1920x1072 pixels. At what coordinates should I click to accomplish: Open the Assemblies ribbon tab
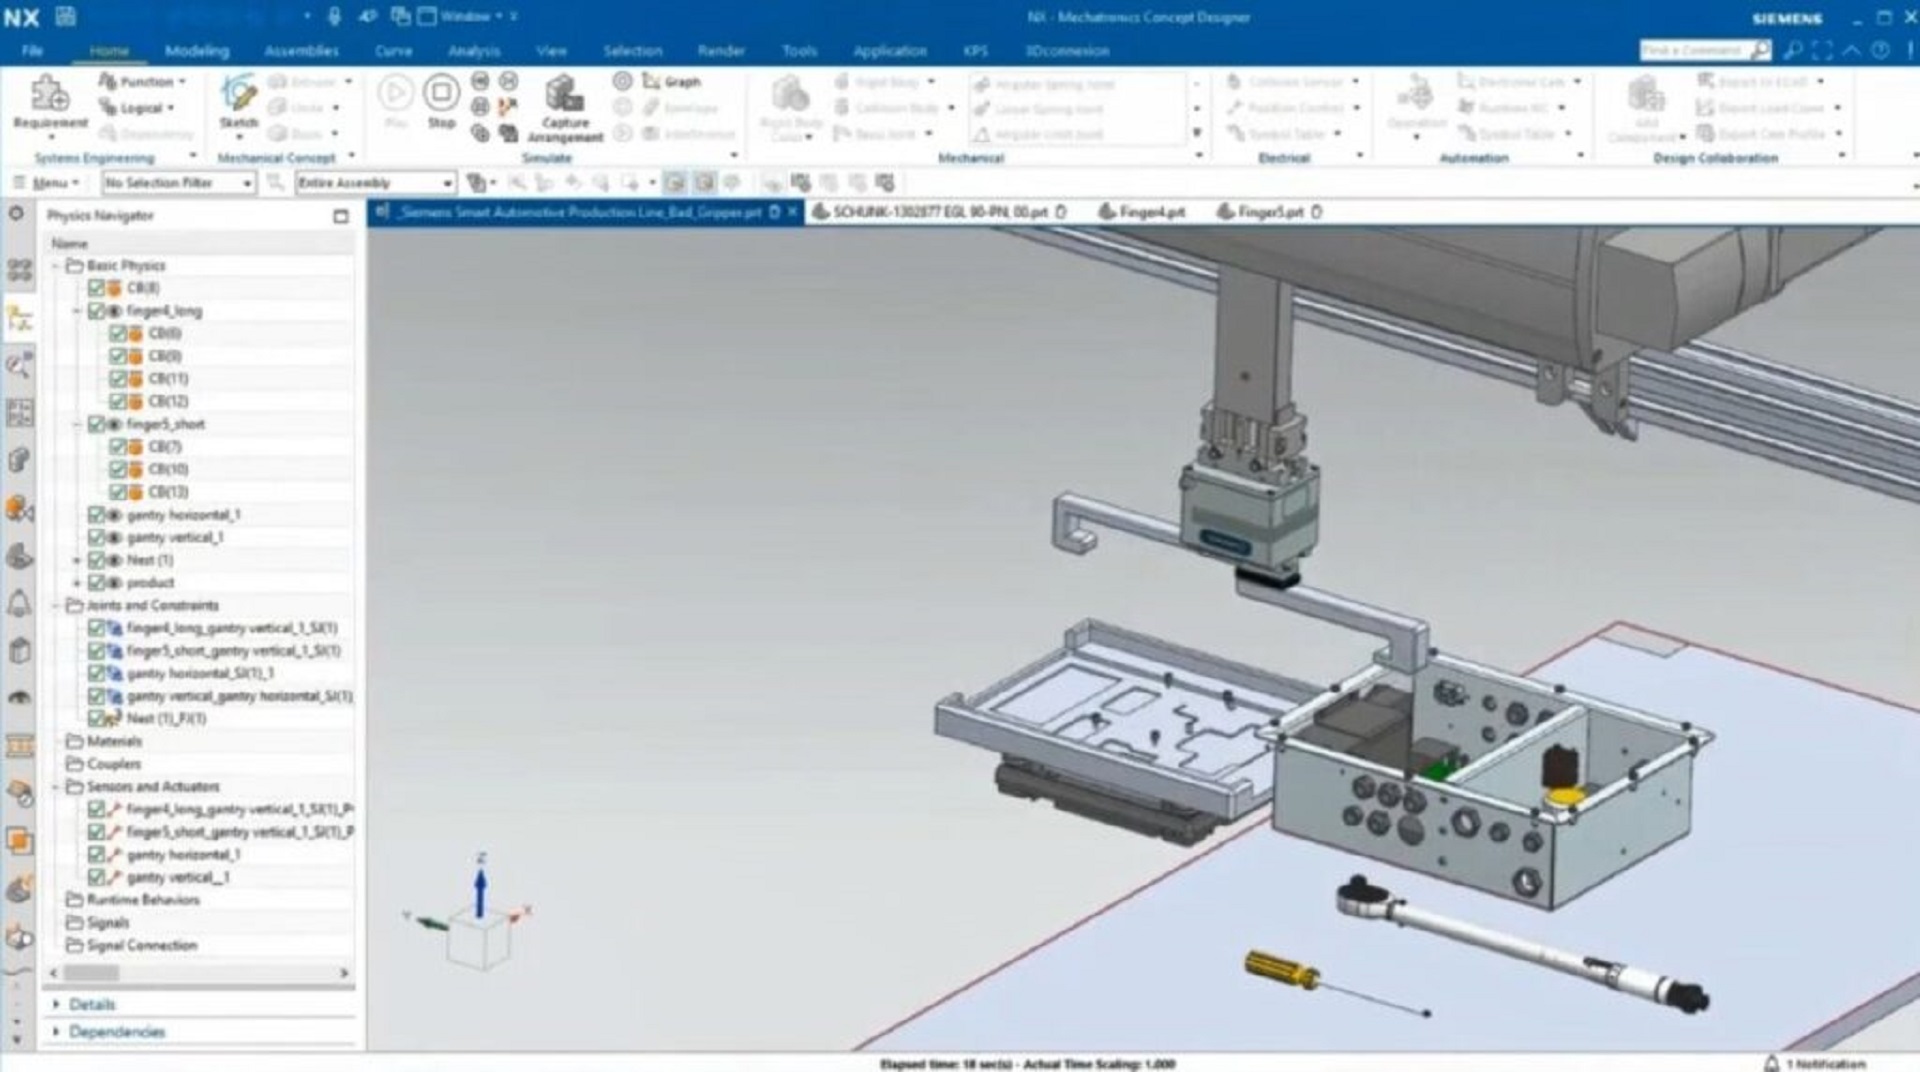pos(301,51)
